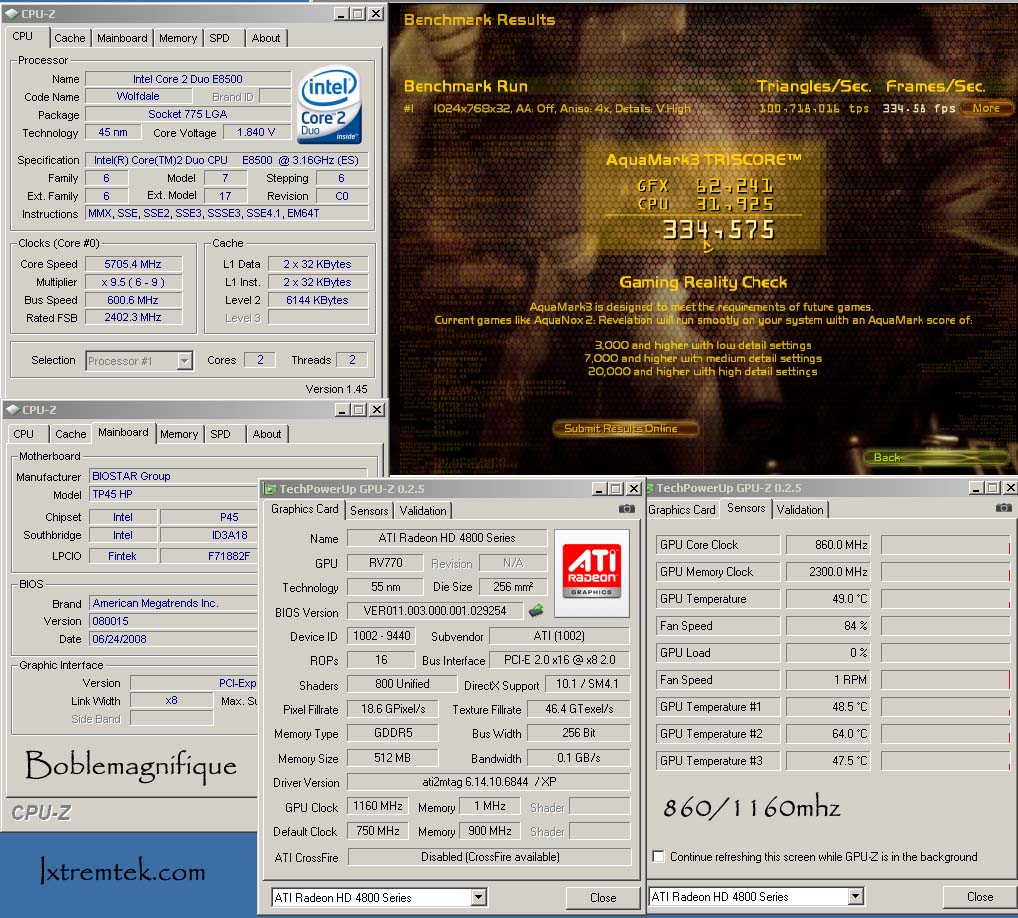Image resolution: width=1018 pixels, height=918 pixels.
Task: Click the Level 2 cache value '6144 KBytes'
Action: click(x=317, y=300)
